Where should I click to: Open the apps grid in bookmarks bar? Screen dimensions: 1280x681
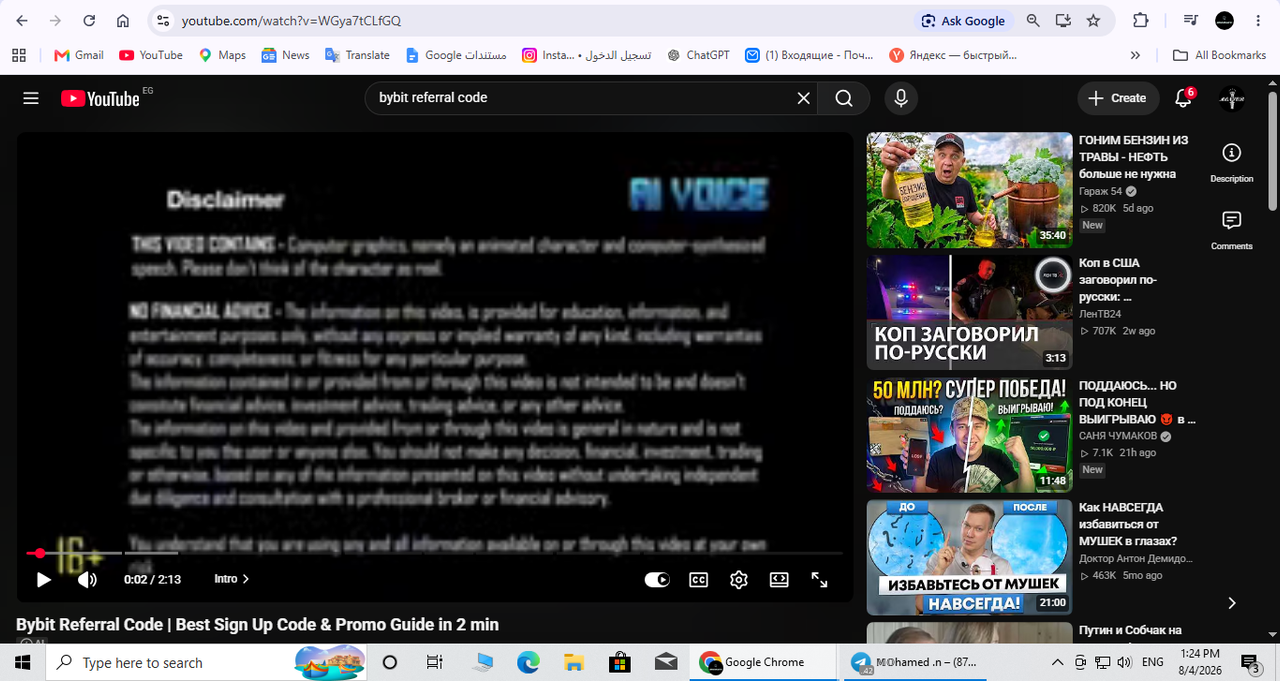point(18,55)
